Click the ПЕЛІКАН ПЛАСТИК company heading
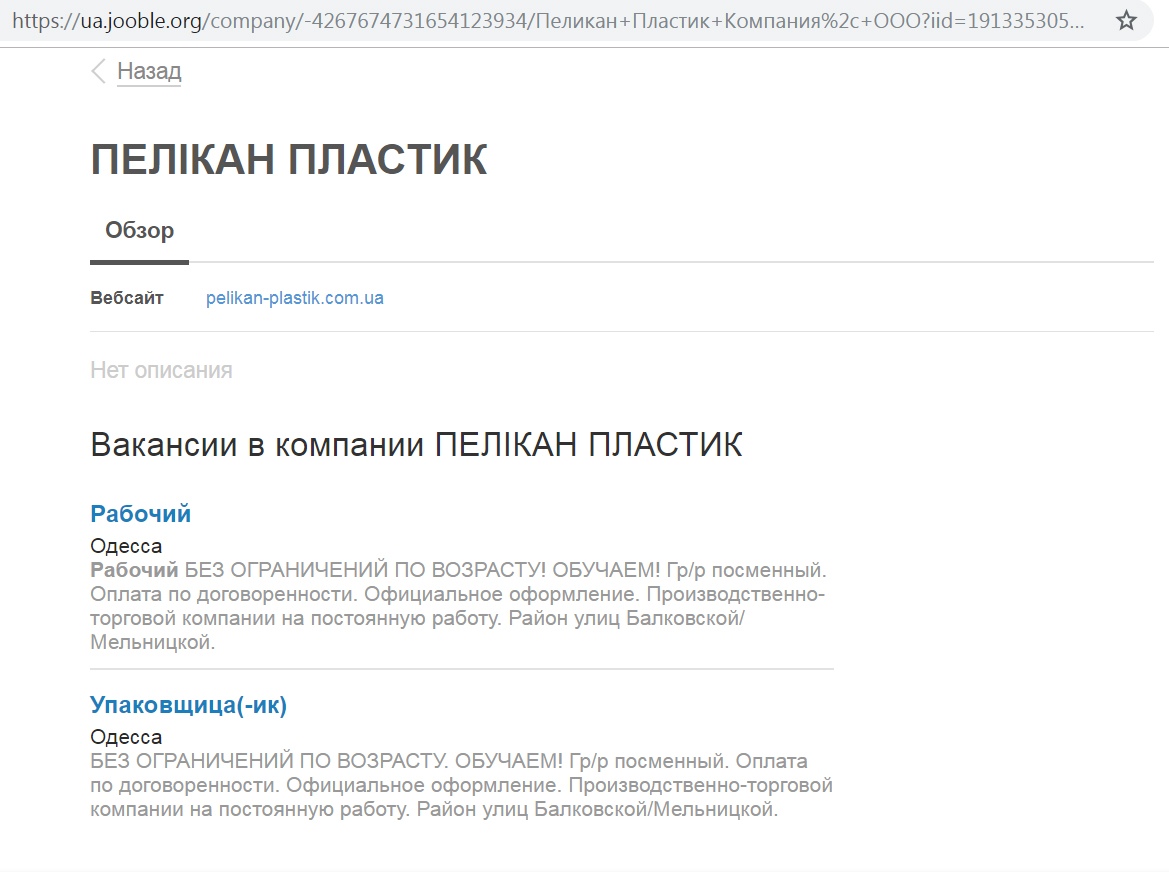1169x872 pixels. click(289, 159)
